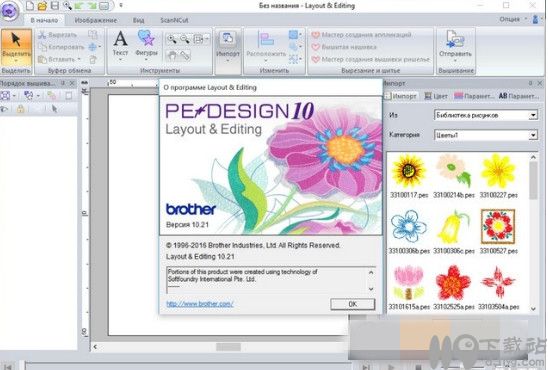Switch to the Импорт panel tab

401,96
